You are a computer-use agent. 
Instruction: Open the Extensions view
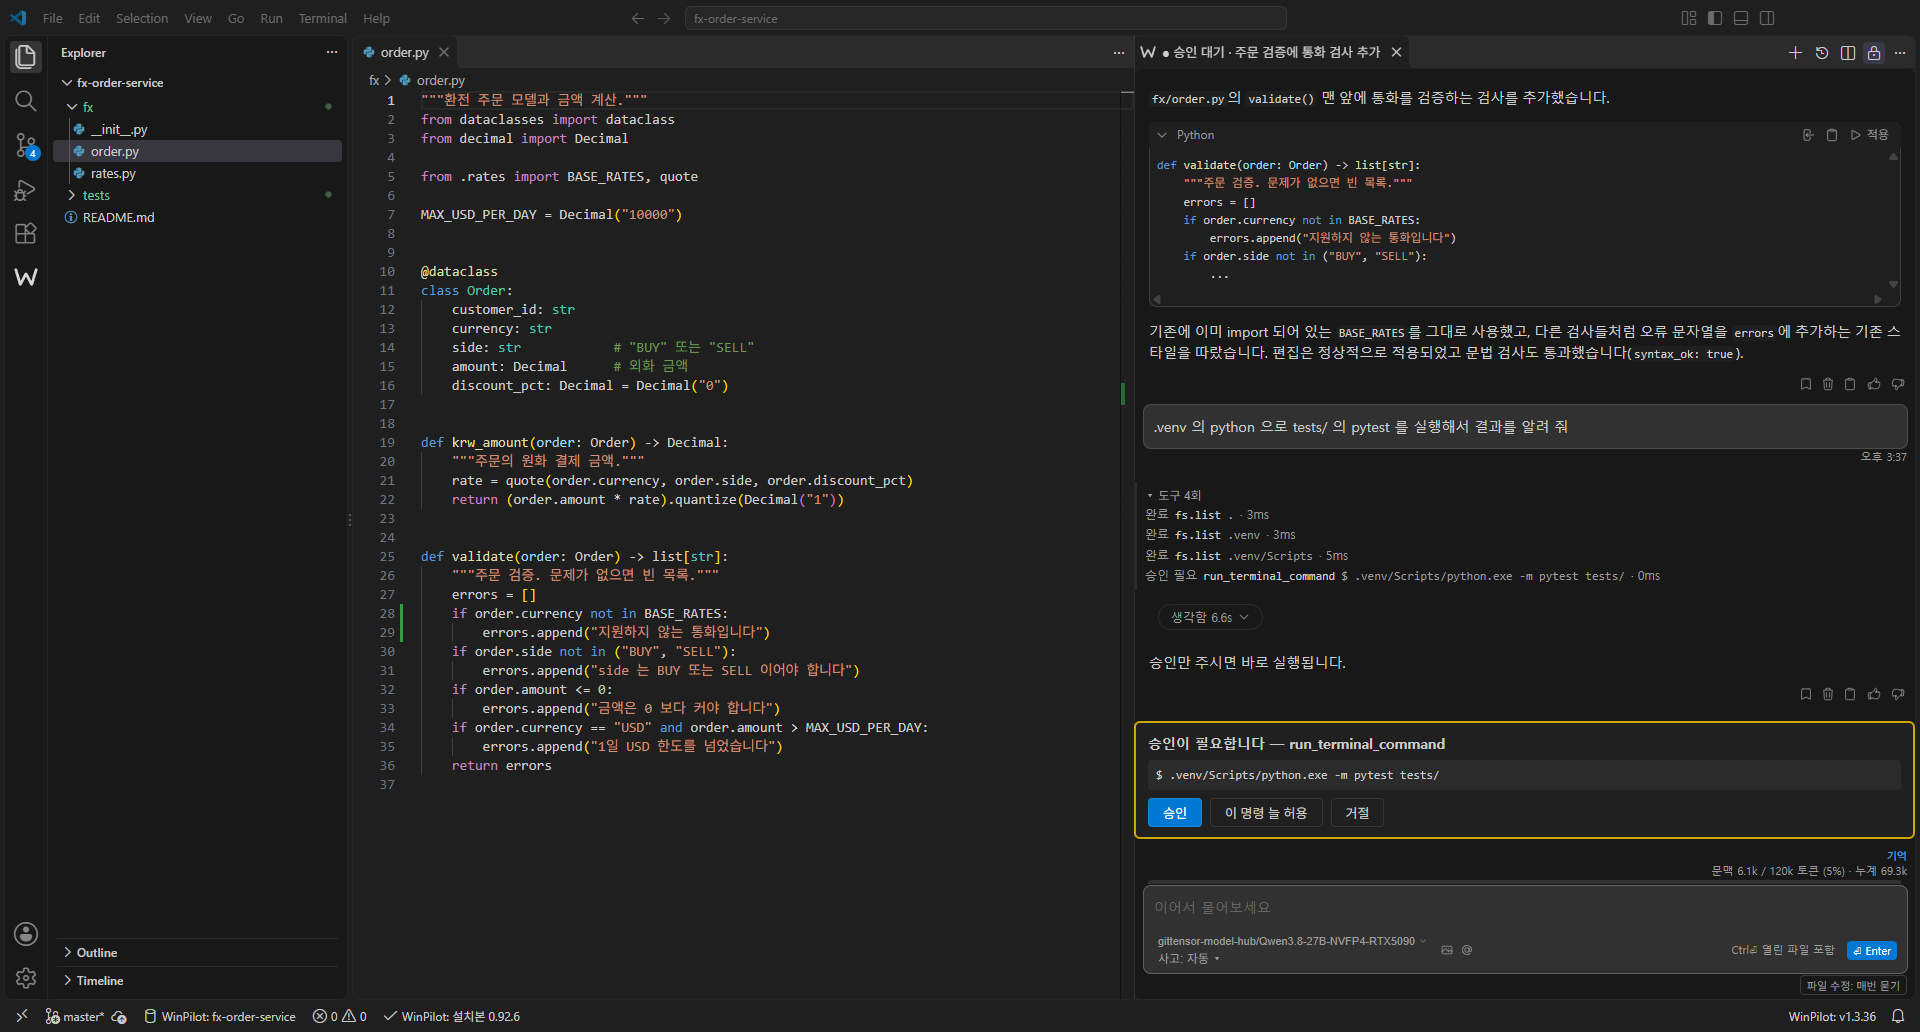click(x=26, y=233)
